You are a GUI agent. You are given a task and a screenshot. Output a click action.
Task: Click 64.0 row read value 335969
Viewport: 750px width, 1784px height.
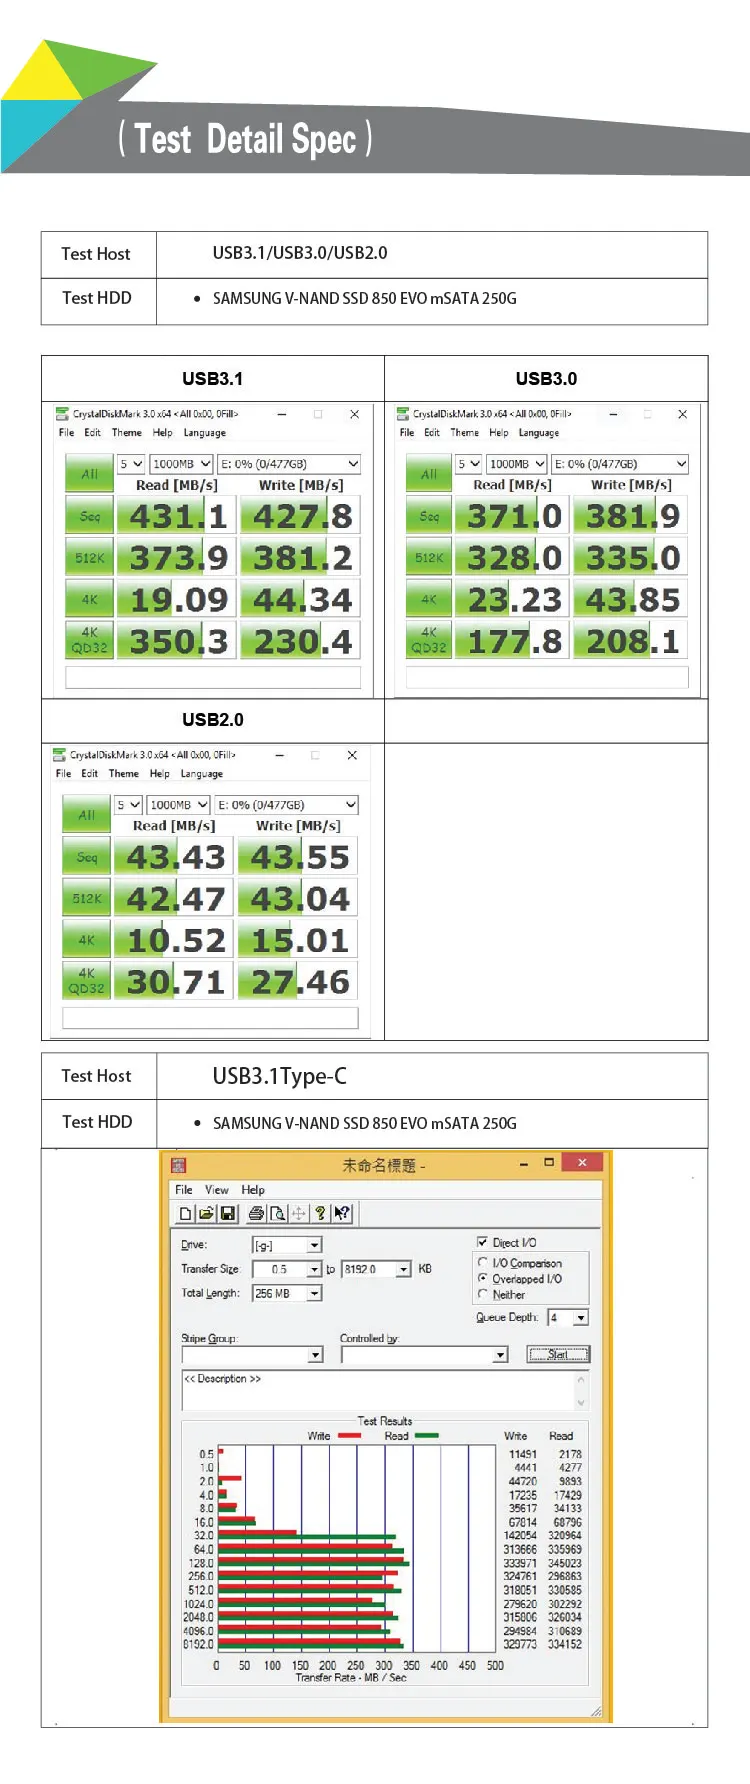(x=565, y=1549)
